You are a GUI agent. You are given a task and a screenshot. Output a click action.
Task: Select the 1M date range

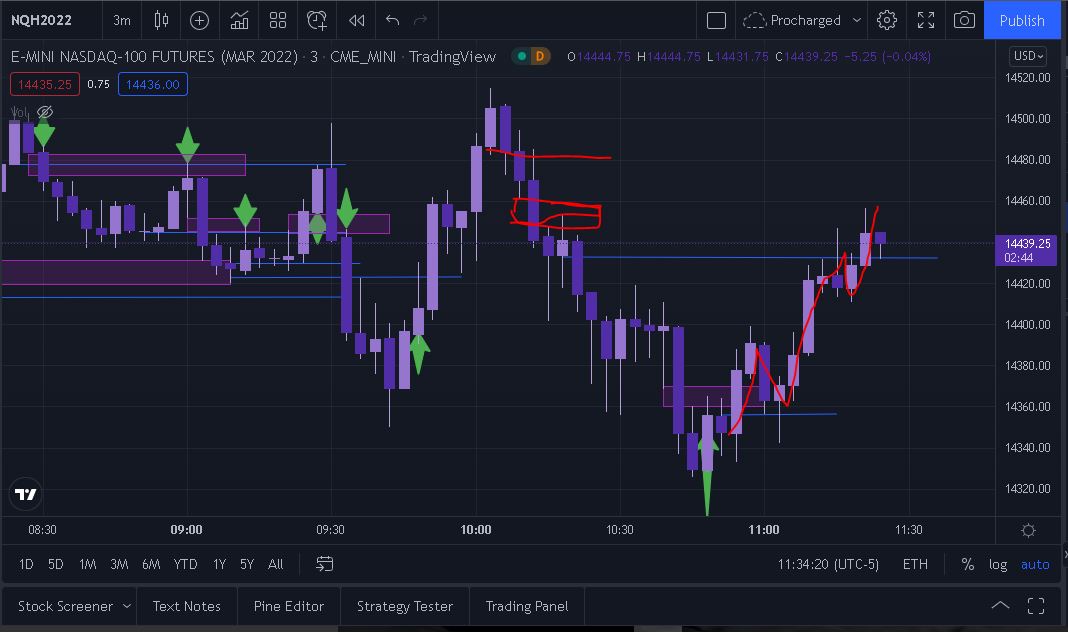(x=87, y=564)
